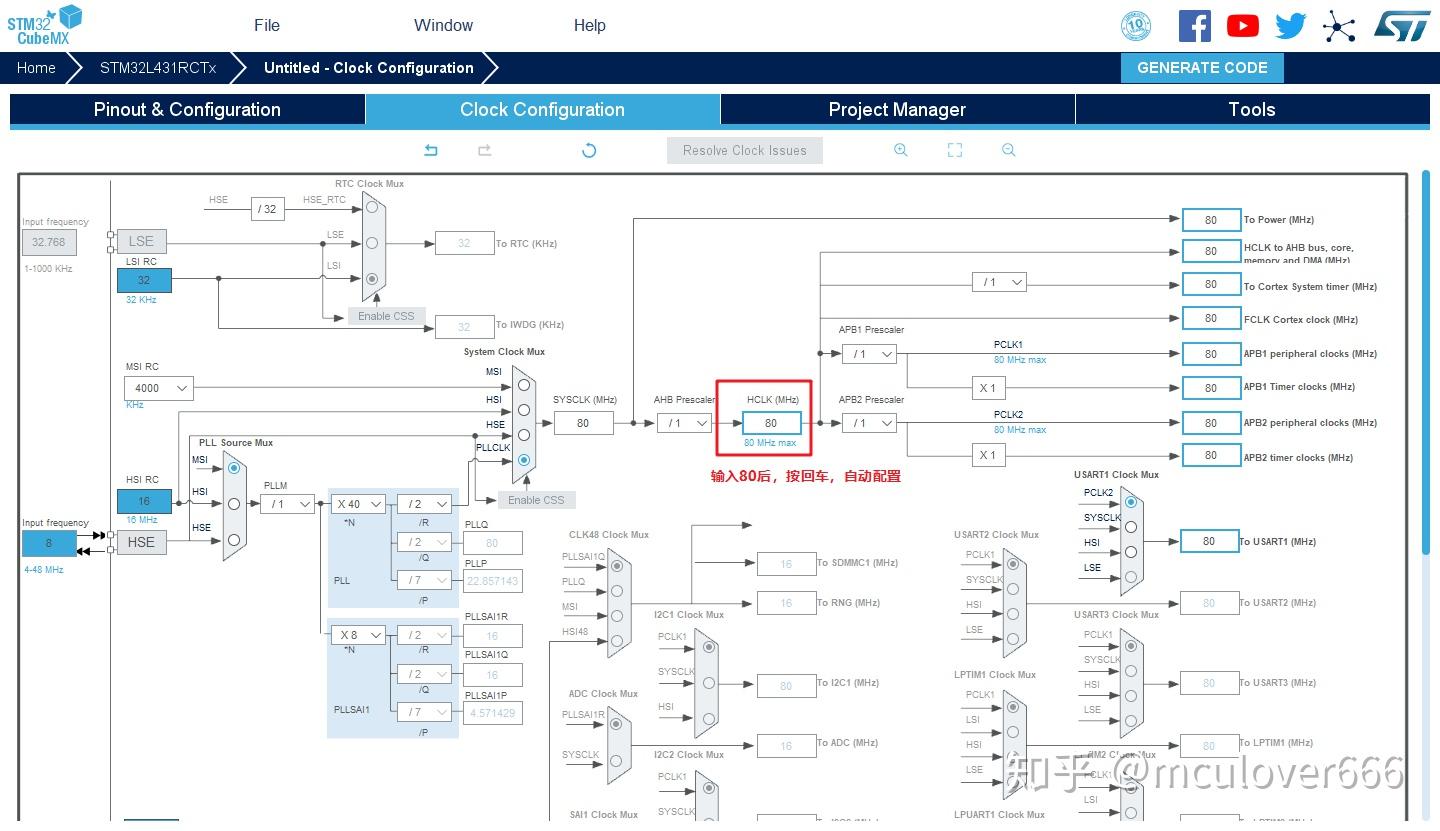Switch to Tools tab
1440x831 pixels.
(1252, 110)
